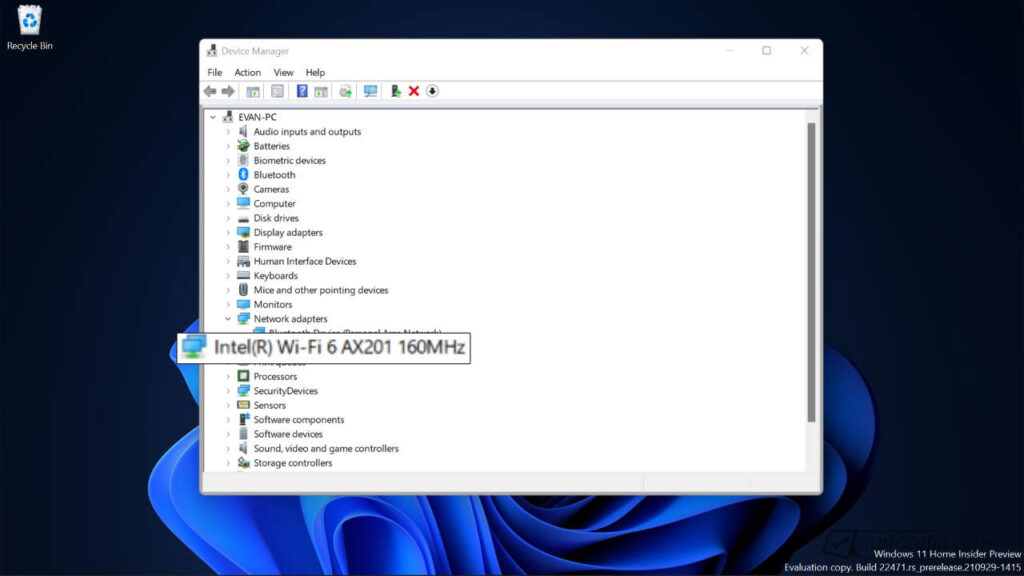The image size is (1024, 576).
Task: Scan for hardware changes via monitor icon
Action: tap(370, 91)
